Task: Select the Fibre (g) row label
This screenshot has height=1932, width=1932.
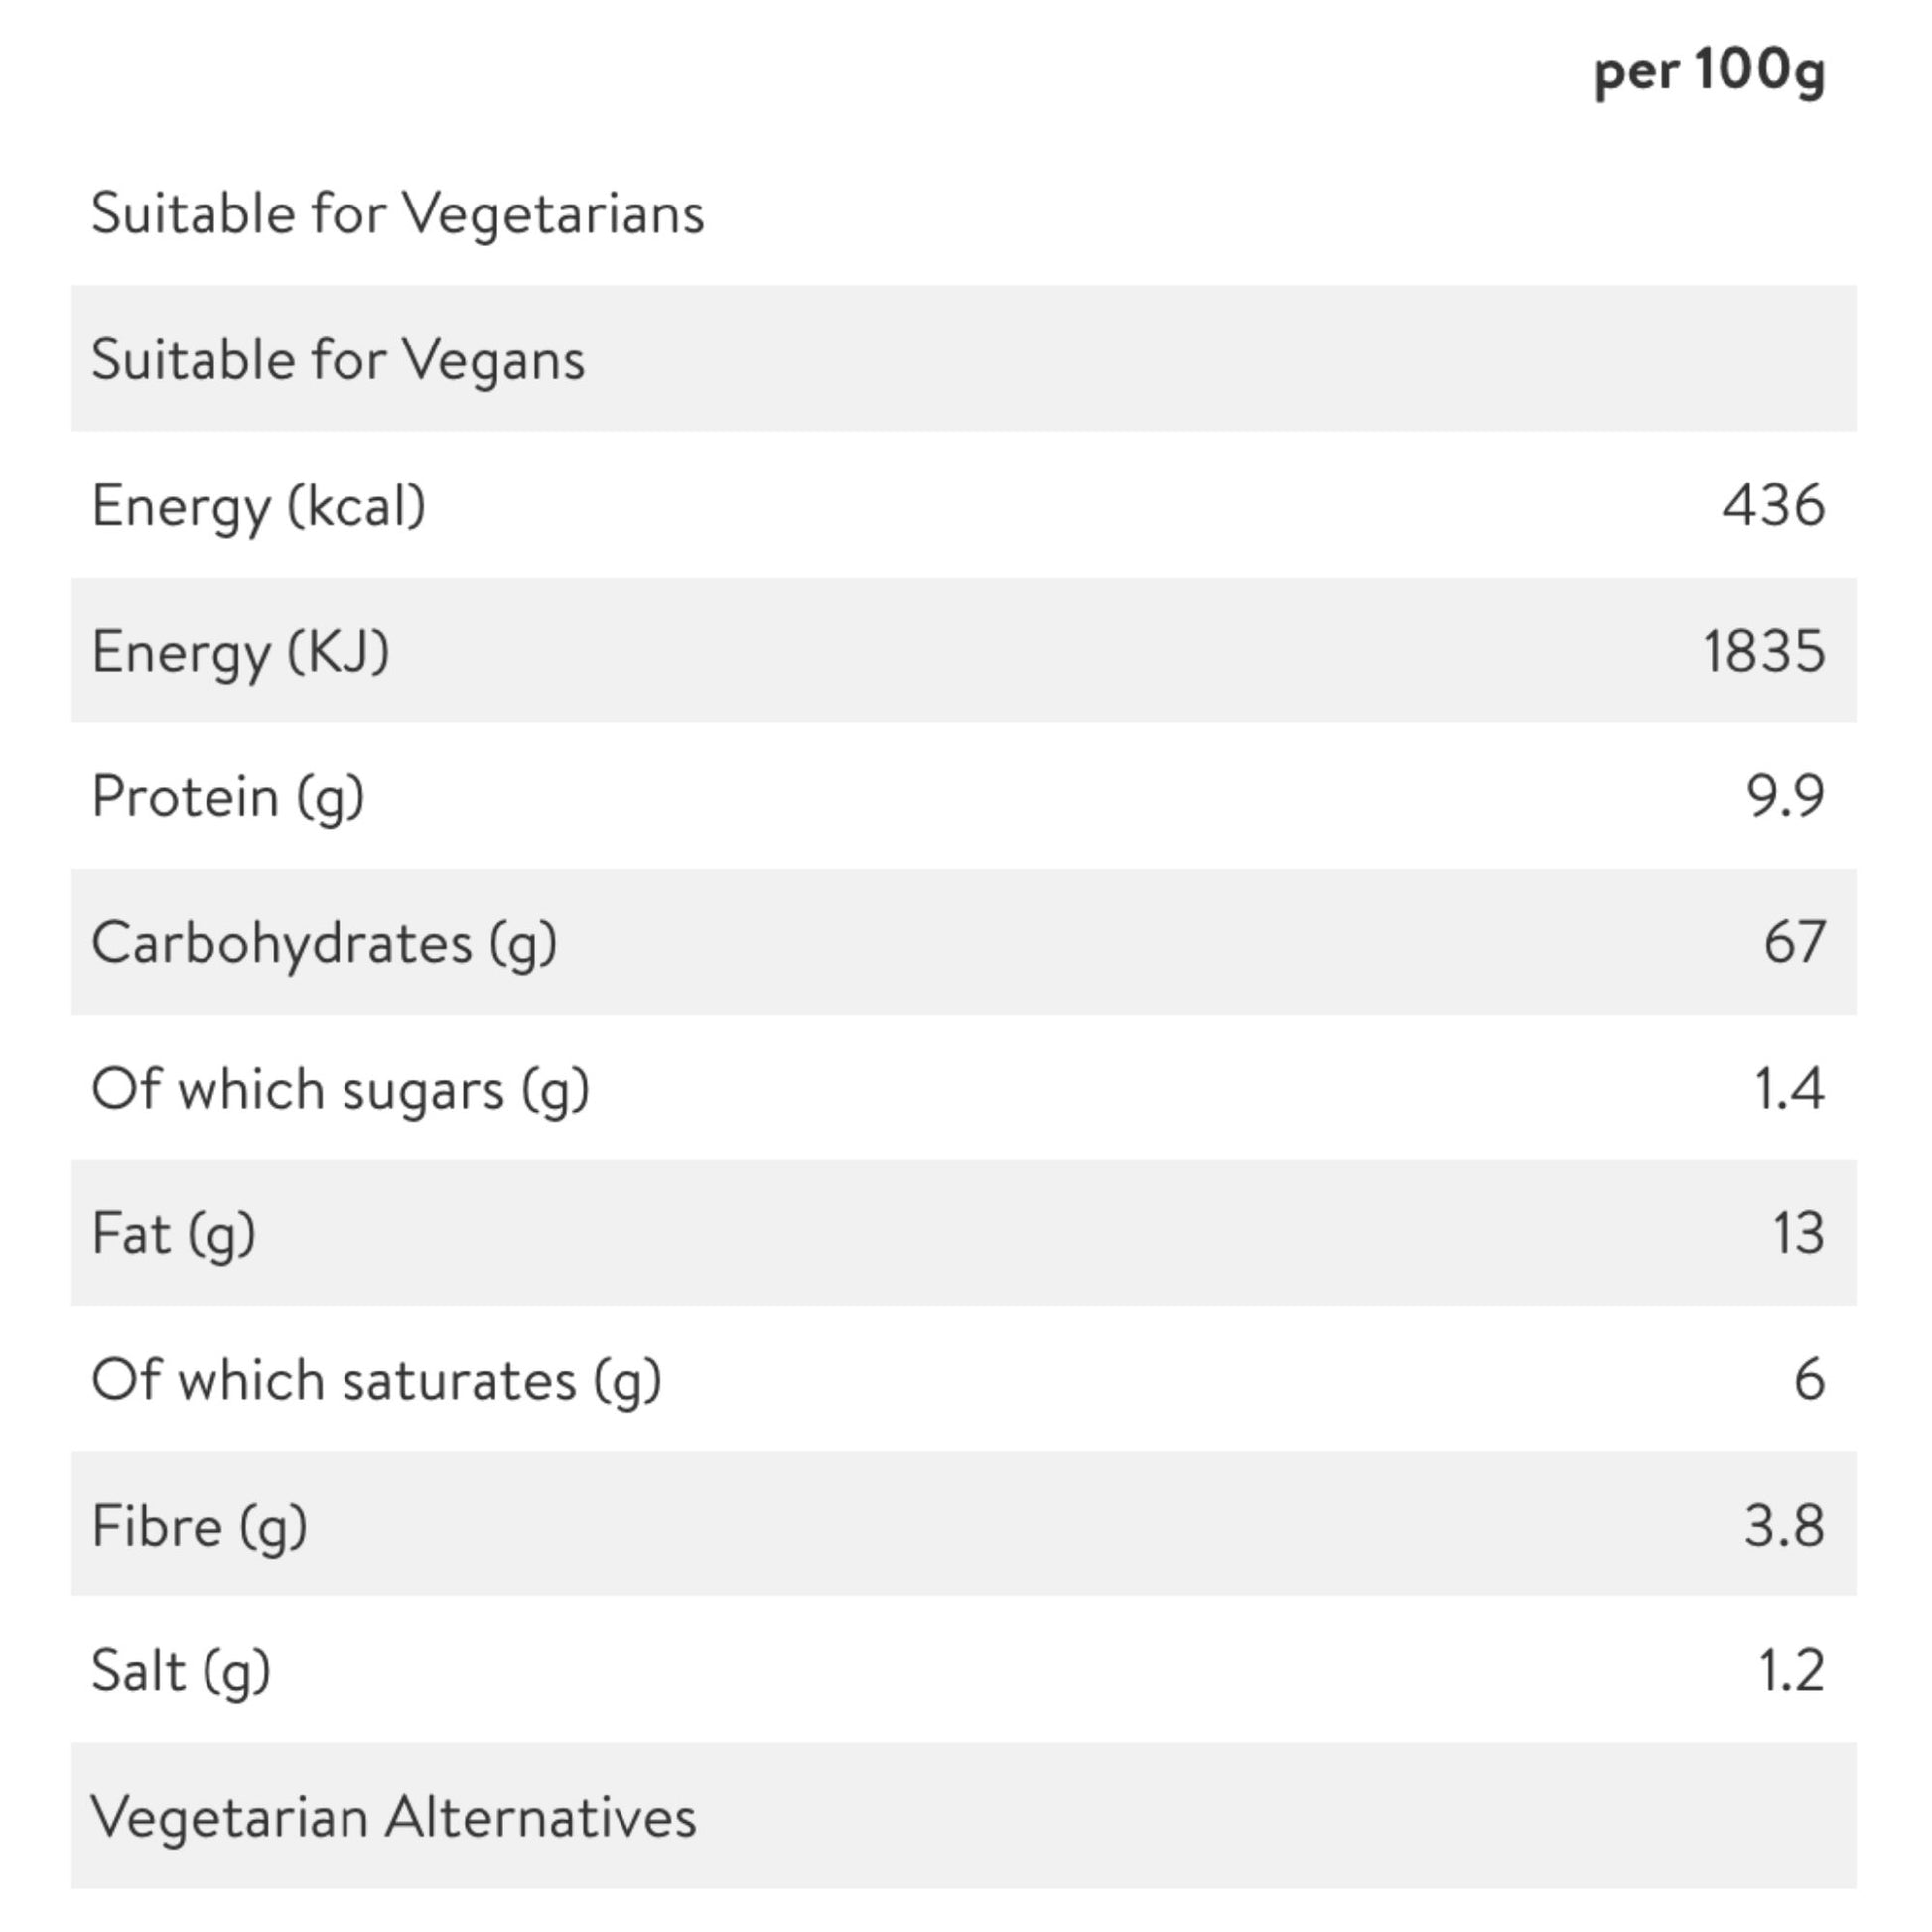Action: pyautogui.click(x=199, y=1527)
